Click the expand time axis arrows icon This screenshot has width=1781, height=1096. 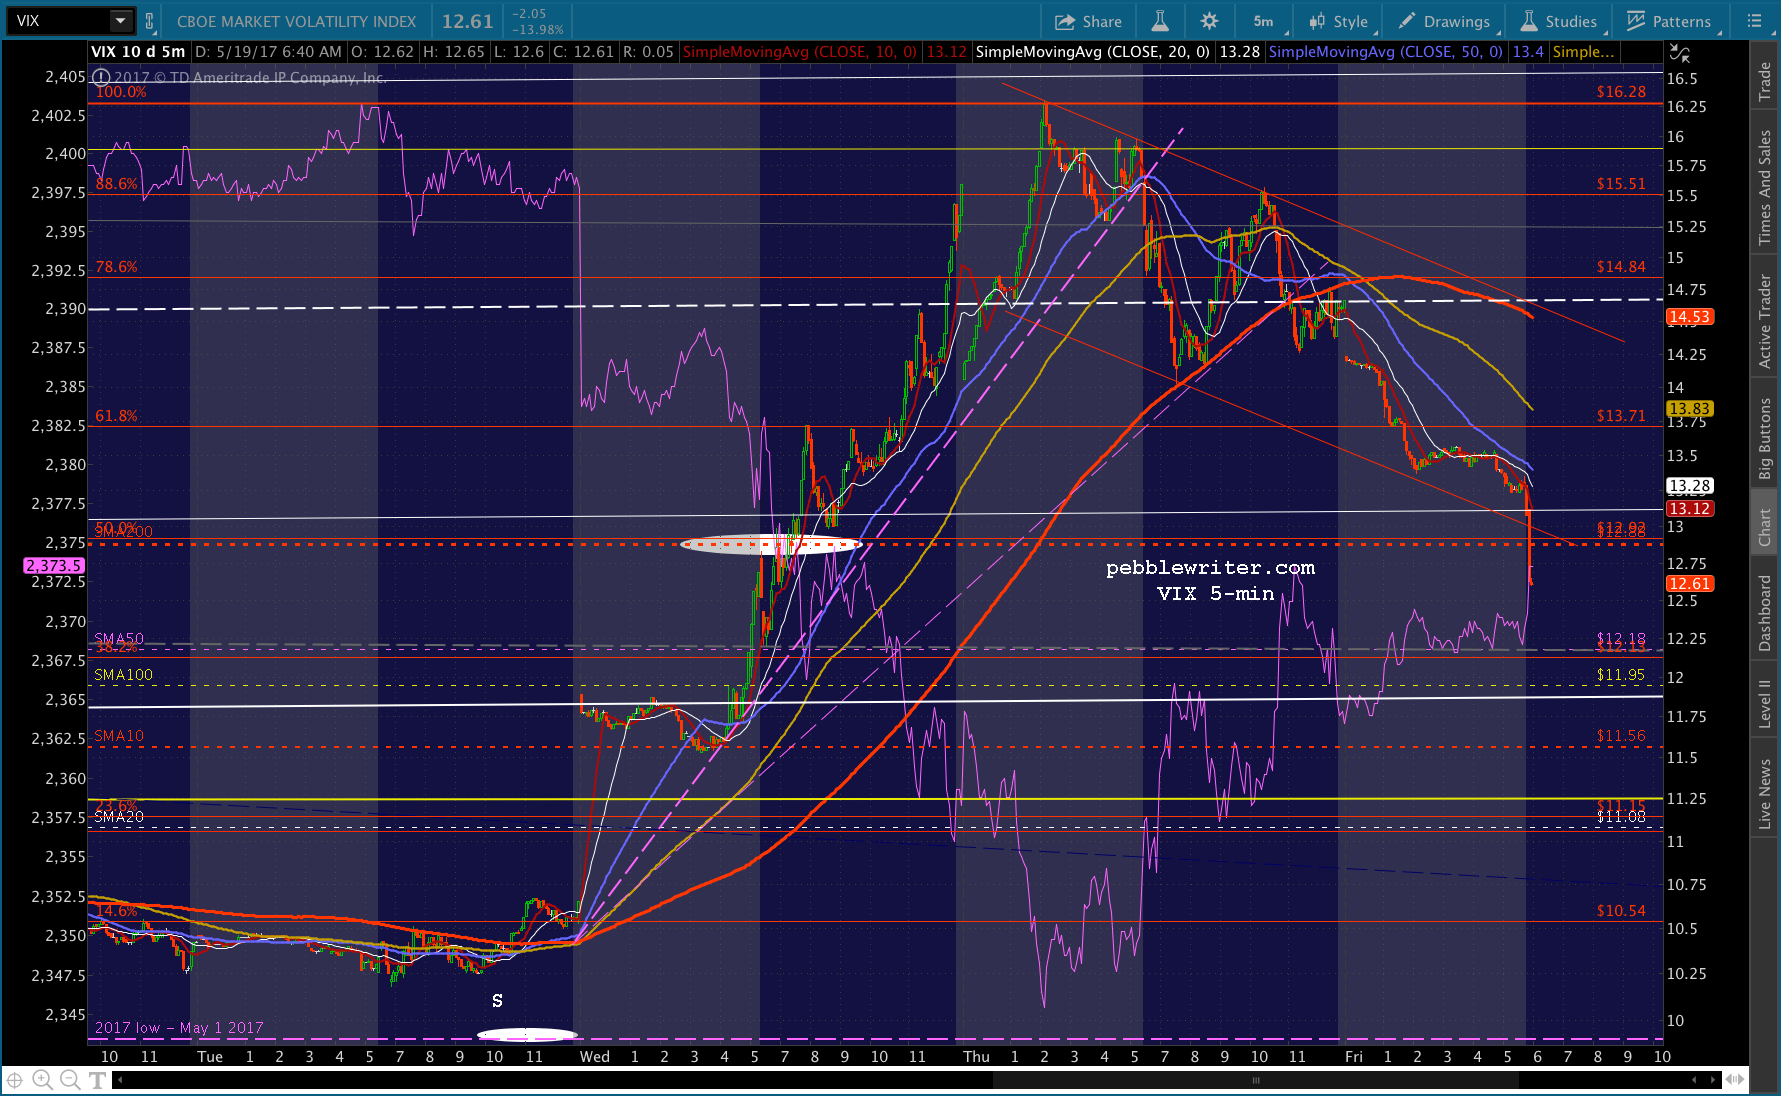point(1735,1080)
